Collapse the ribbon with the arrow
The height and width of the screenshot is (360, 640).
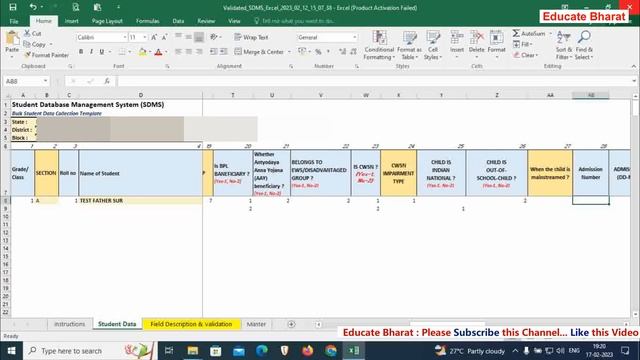click(633, 66)
